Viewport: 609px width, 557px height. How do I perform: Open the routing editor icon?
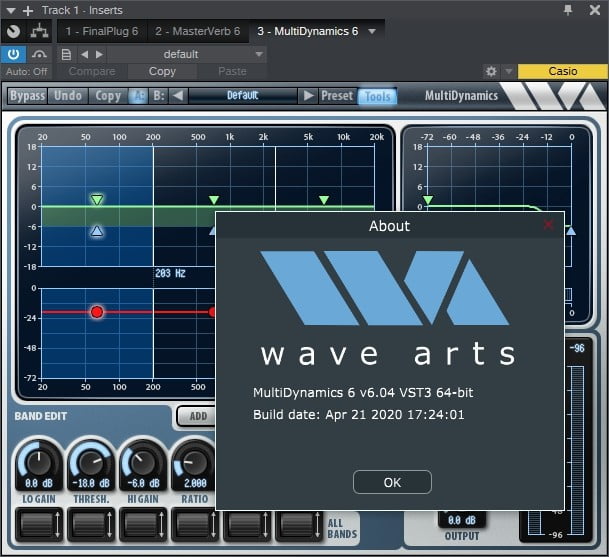point(40,31)
